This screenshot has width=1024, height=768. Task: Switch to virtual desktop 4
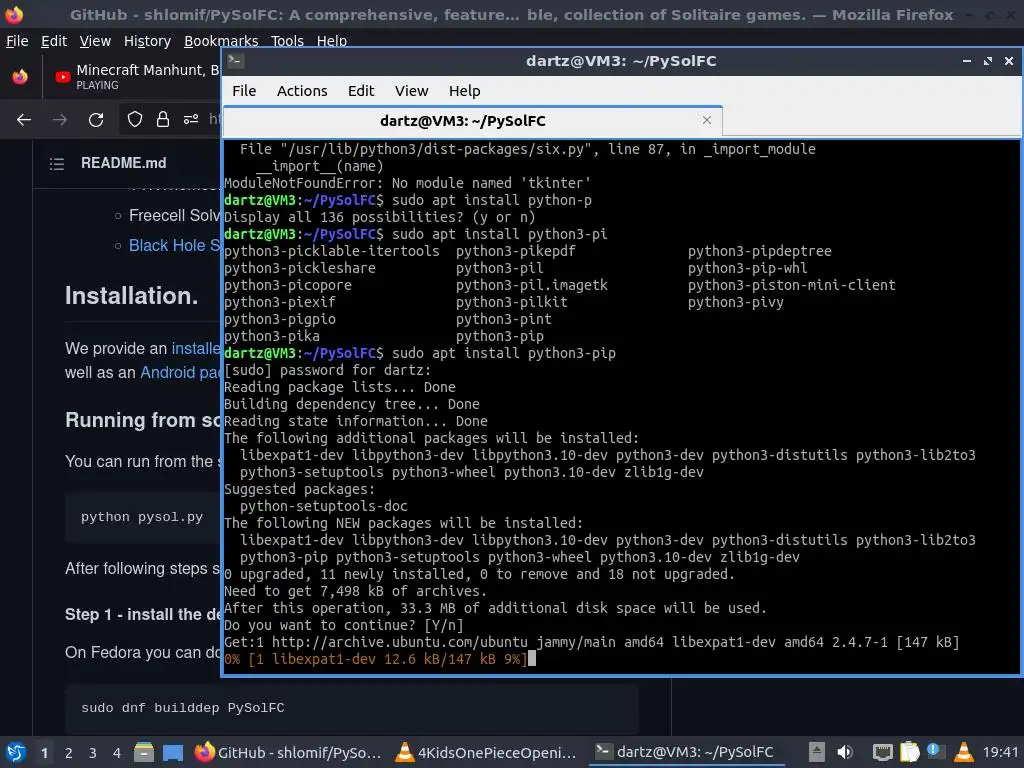pyautogui.click(x=117, y=753)
